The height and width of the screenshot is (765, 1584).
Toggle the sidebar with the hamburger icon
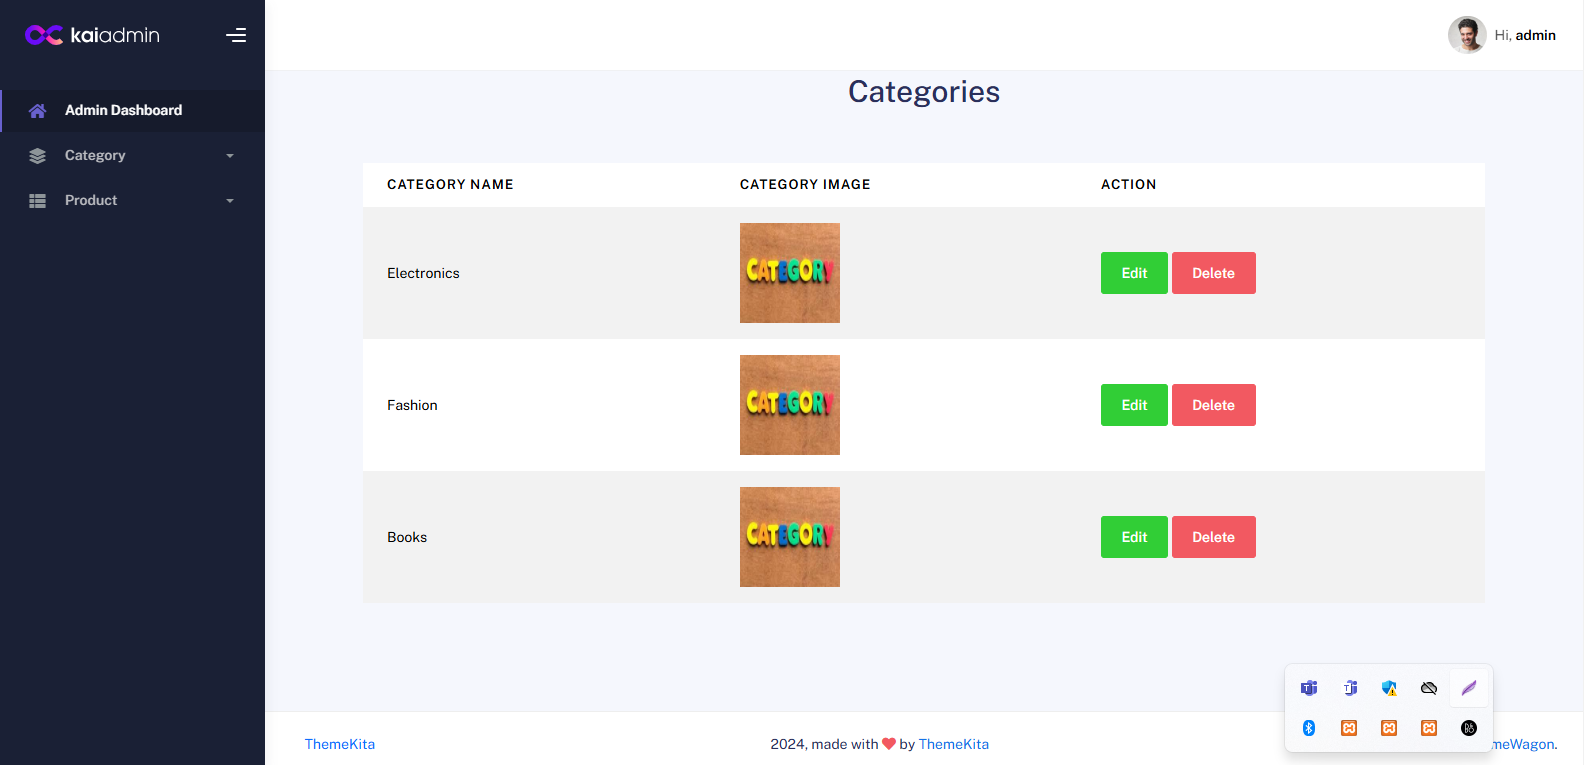point(236,35)
